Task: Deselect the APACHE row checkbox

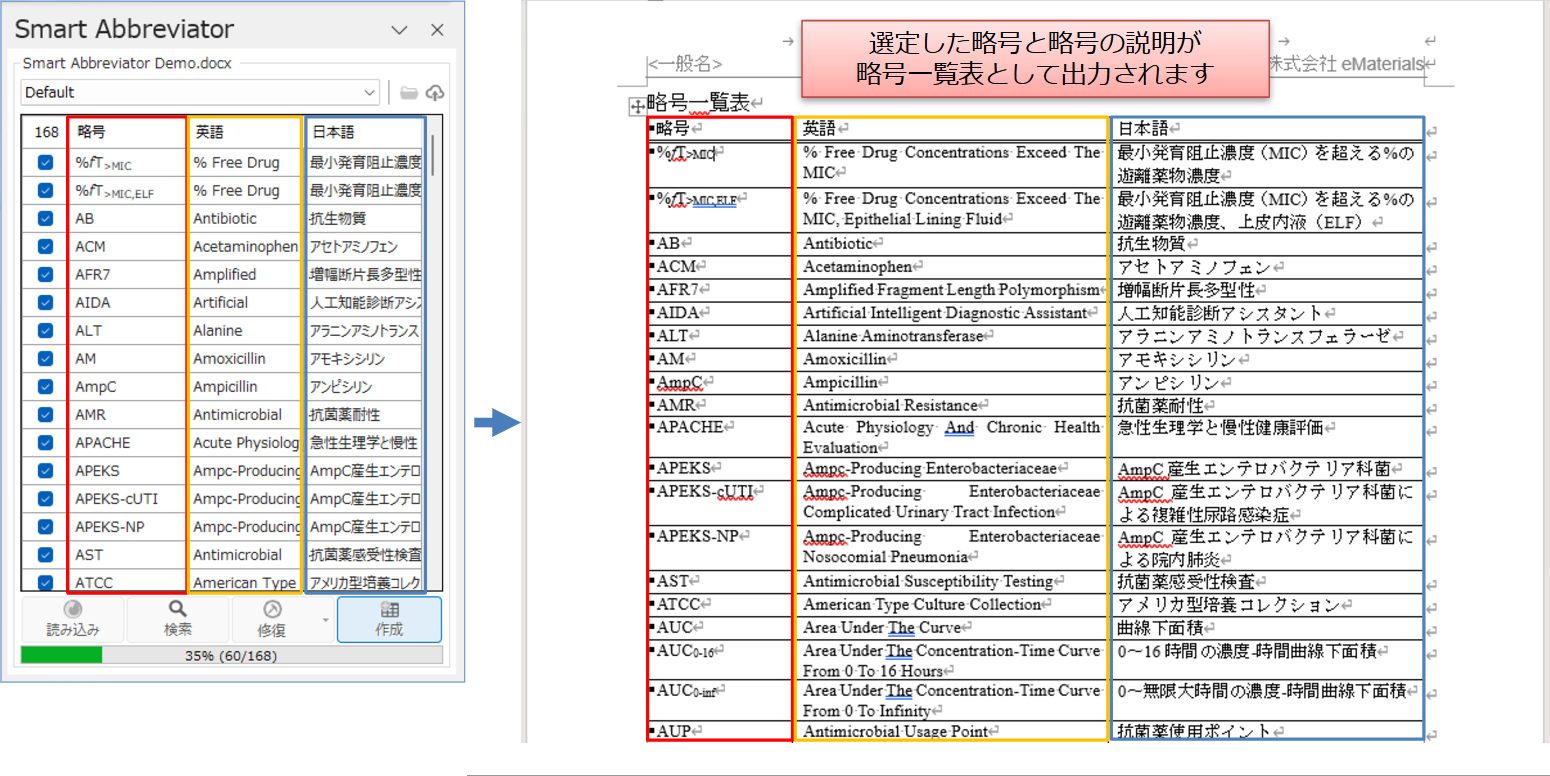Action: click(x=45, y=442)
